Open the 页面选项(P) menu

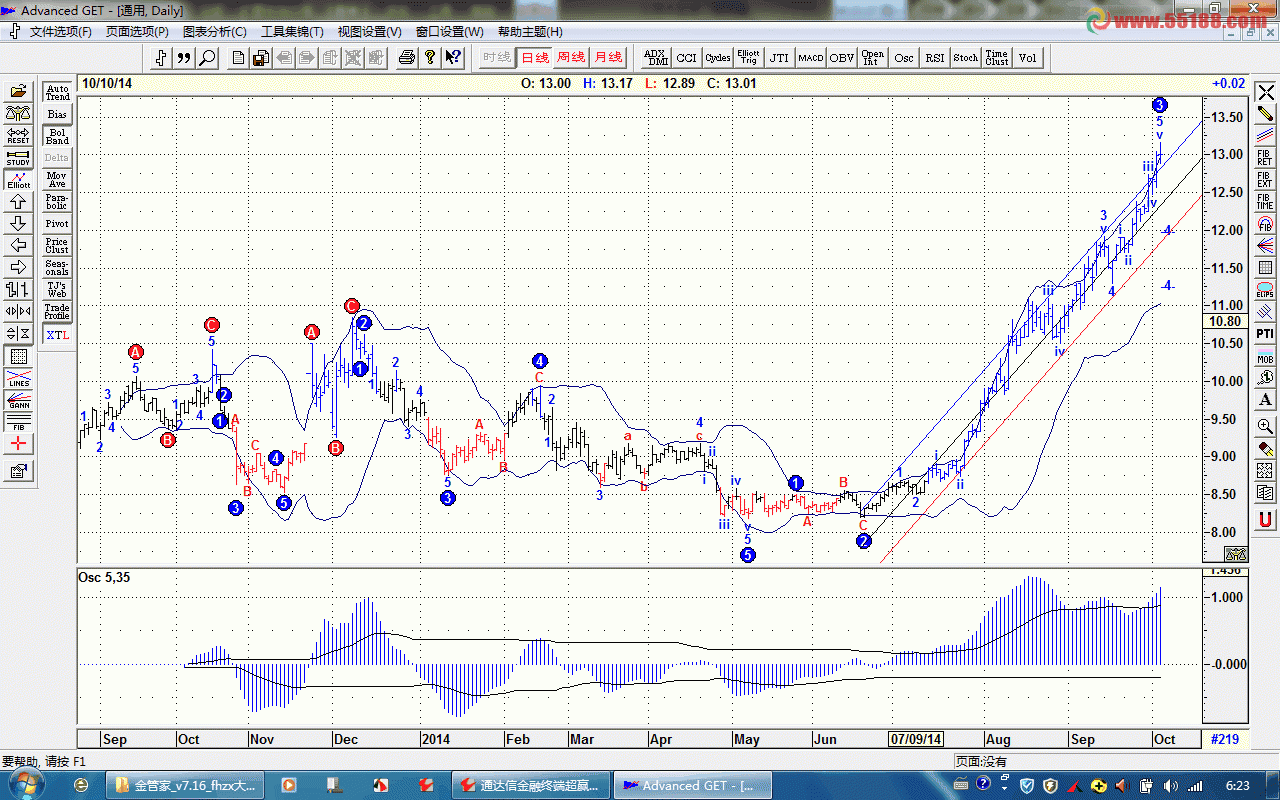point(137,32)
